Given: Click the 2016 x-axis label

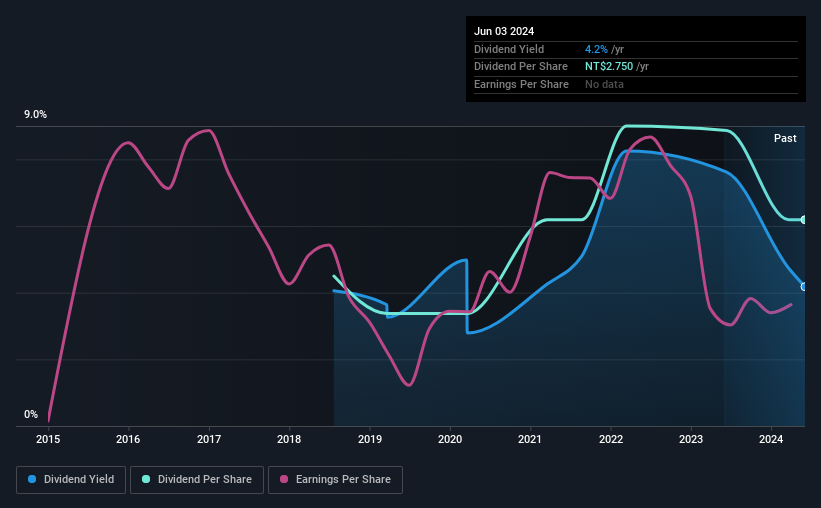Looking at the screenshot, I should click(x=128, y=439).
